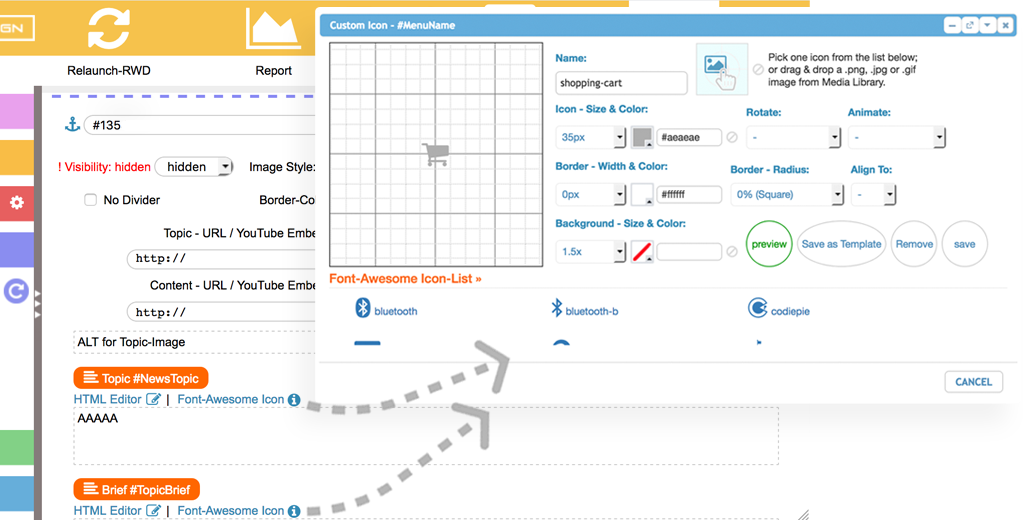Click the anchor icon beside #135
Screen dimensions: 1023x520
(71, 124)
